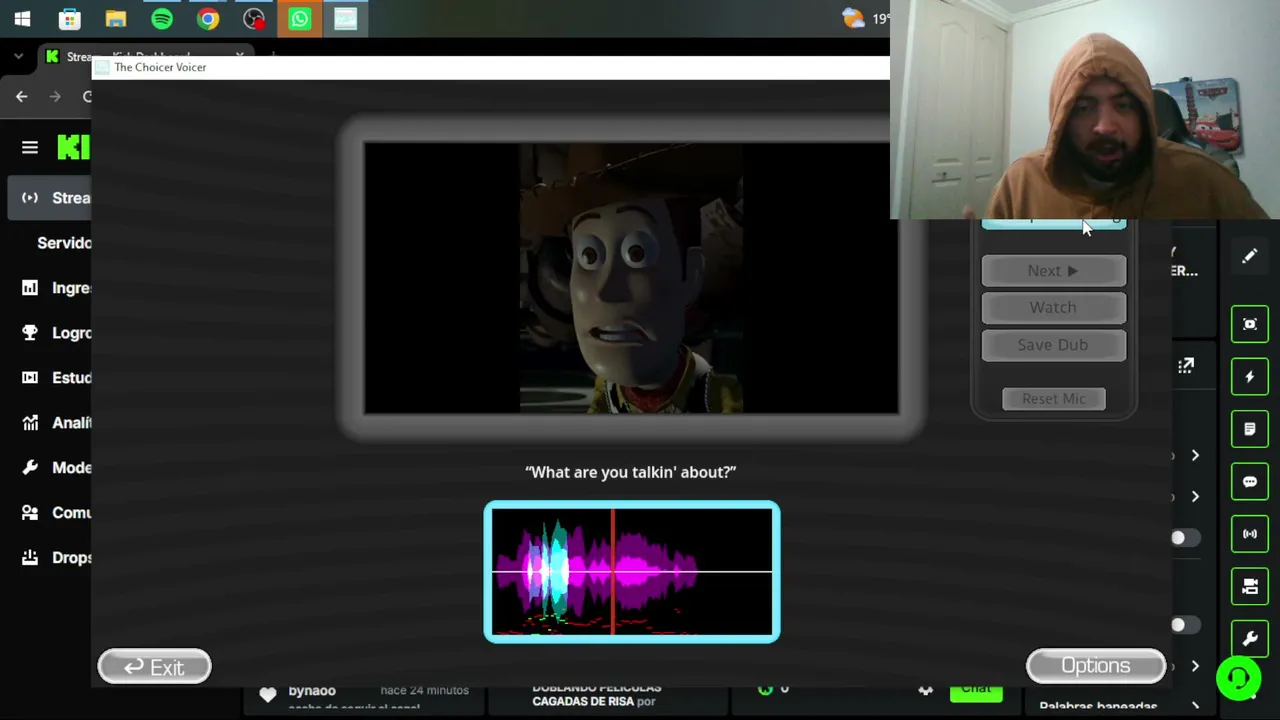
Task: Click the highlighted cyan button above Next
Action: [x=1053, y=224]
